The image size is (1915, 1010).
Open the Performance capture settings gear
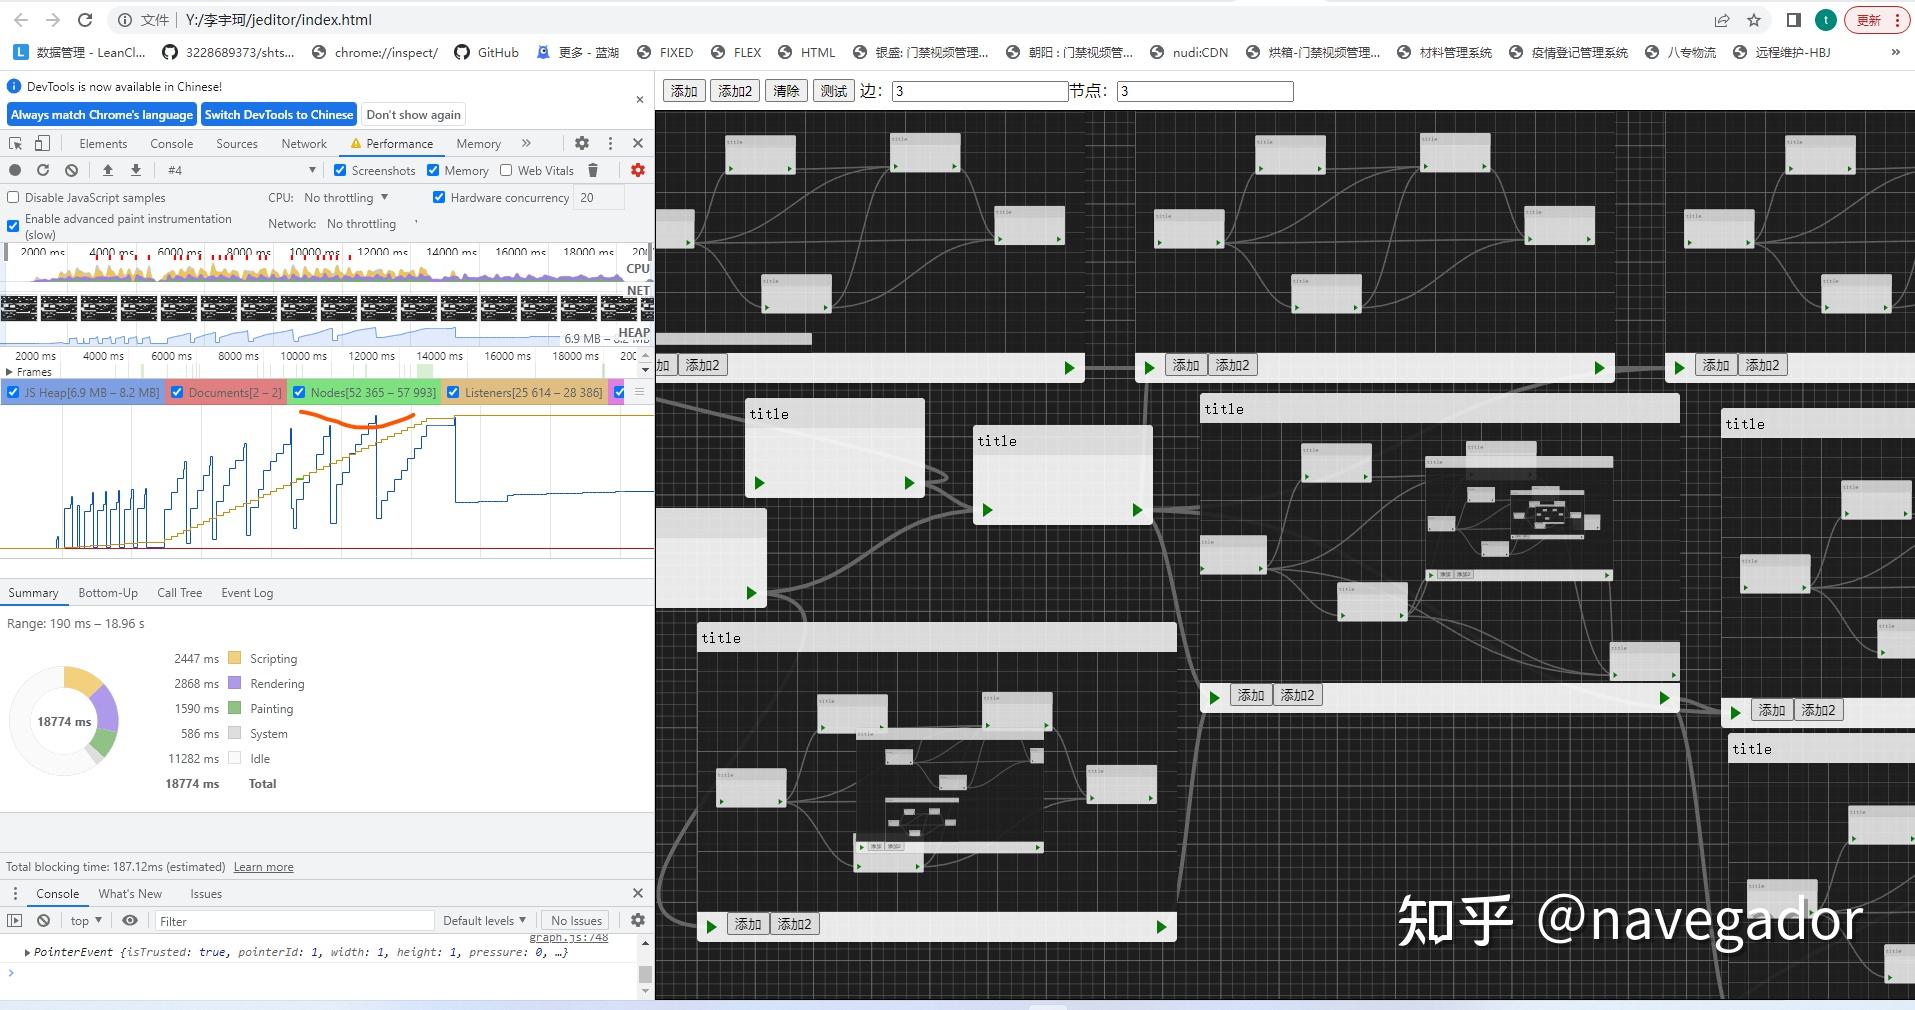click(x=637, y=170)
